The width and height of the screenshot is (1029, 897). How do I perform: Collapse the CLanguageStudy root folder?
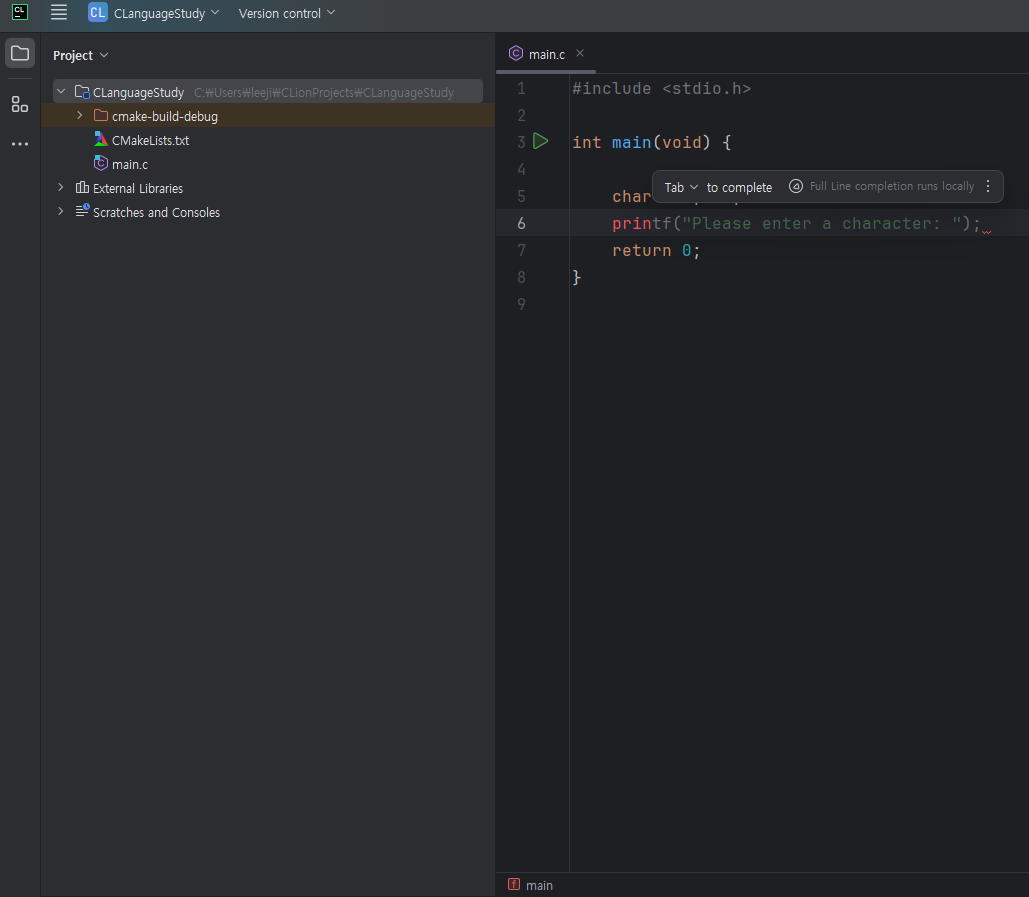(x=61, y=92)
